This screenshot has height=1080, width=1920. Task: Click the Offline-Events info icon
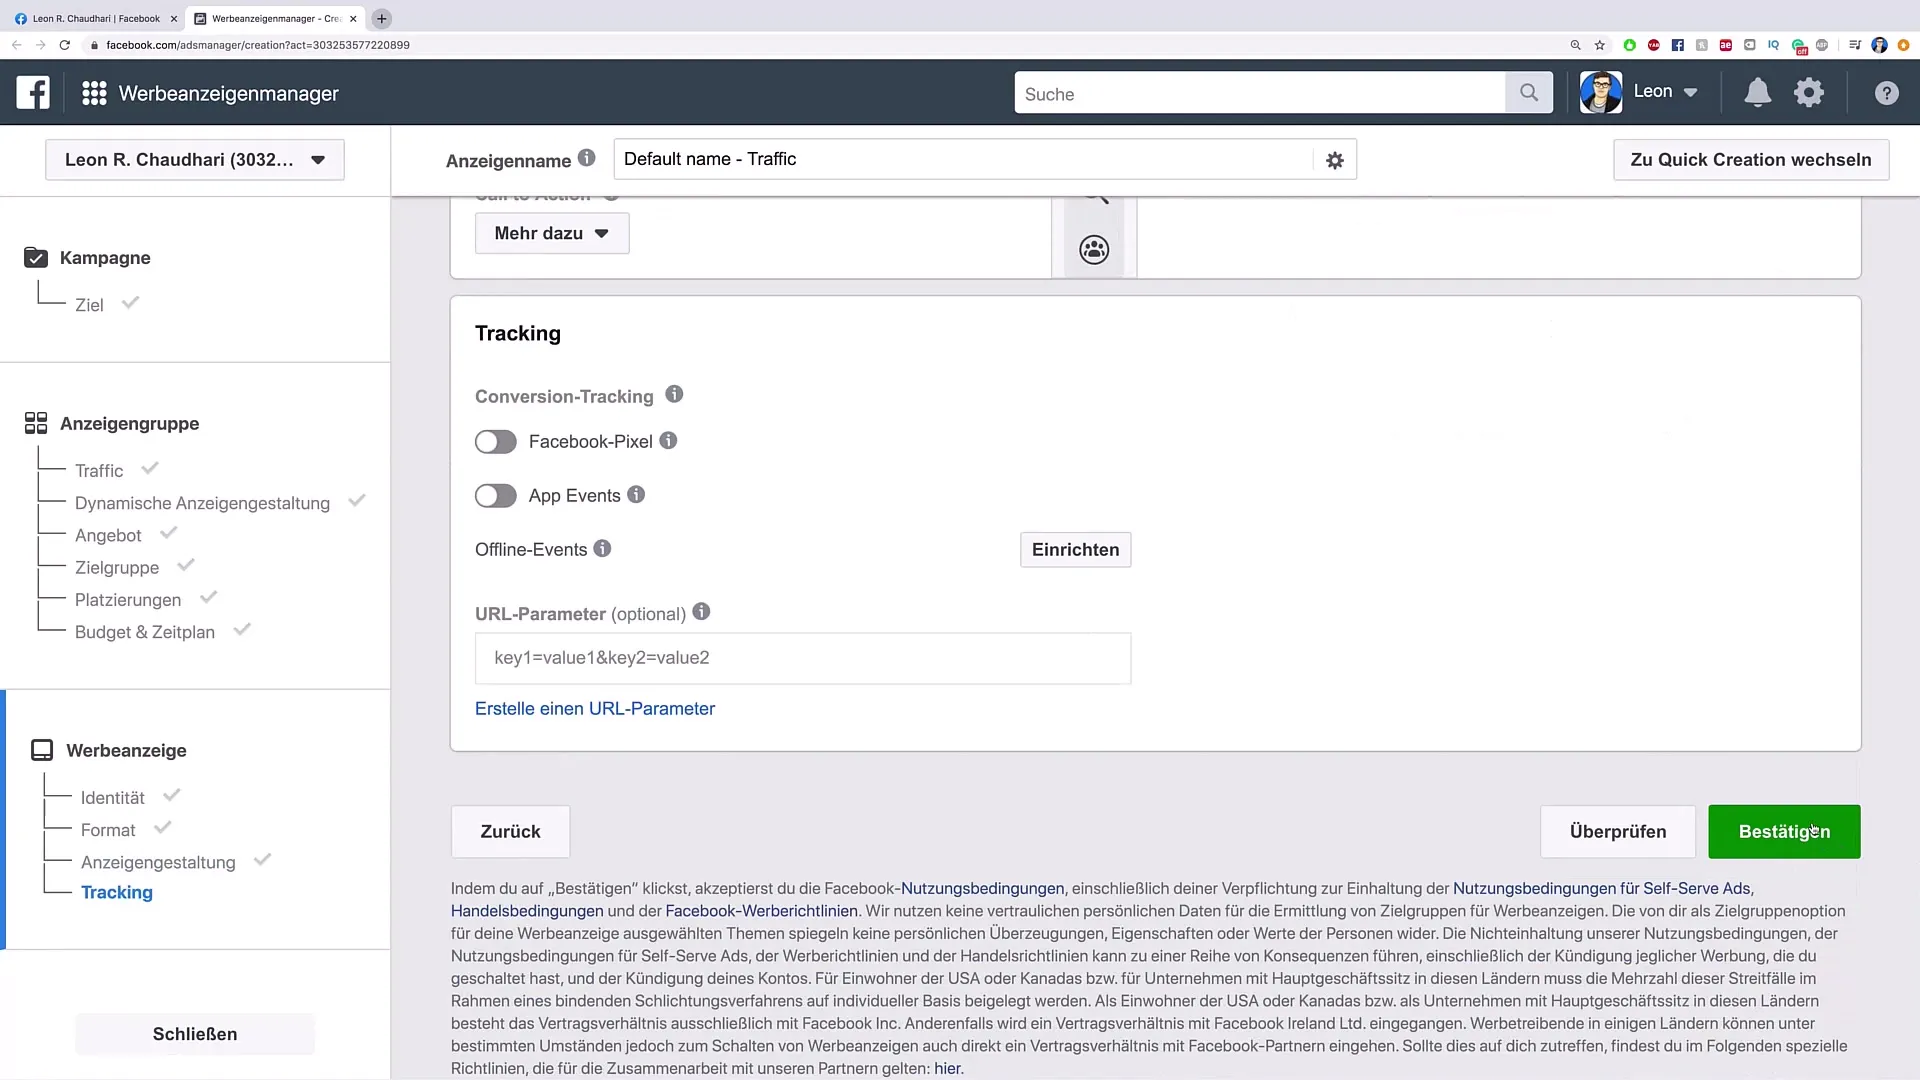pos(602,548)
